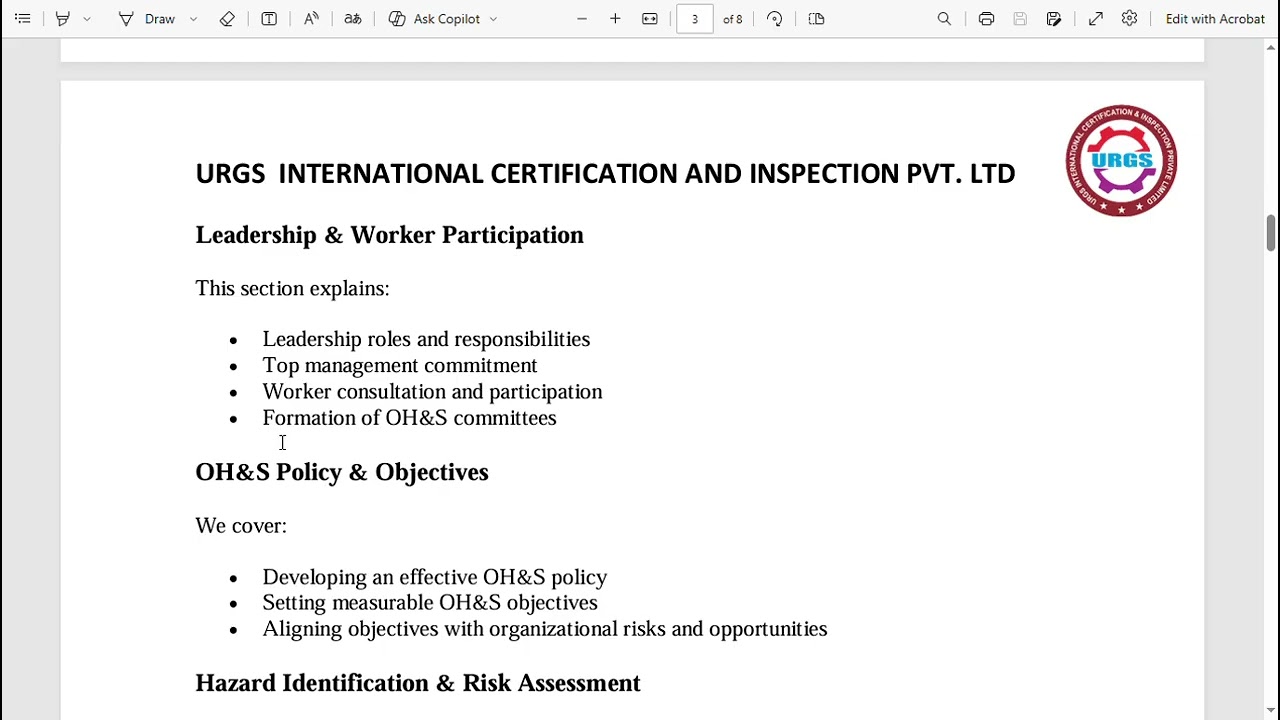Start Read aloud feature

[311, 19]
